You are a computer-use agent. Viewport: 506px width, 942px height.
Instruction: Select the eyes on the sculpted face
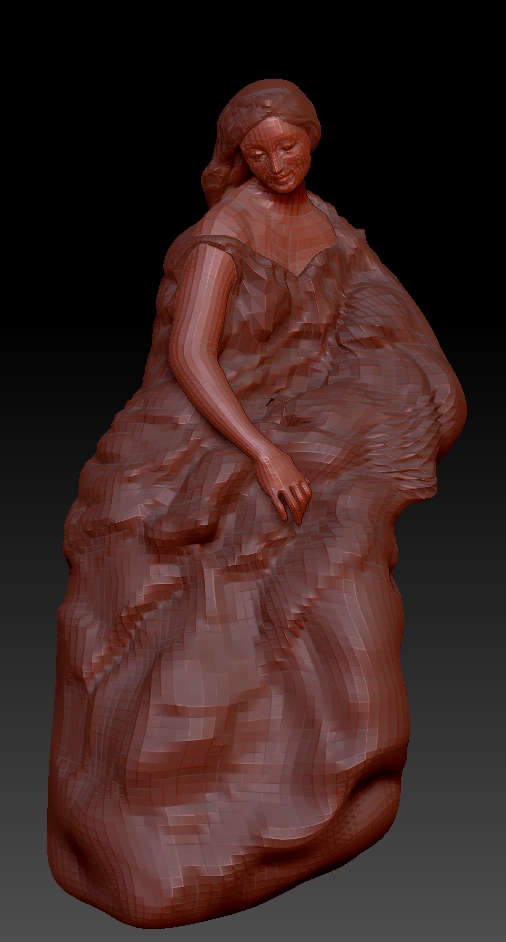pyautogui.click(x=272, y=150)
